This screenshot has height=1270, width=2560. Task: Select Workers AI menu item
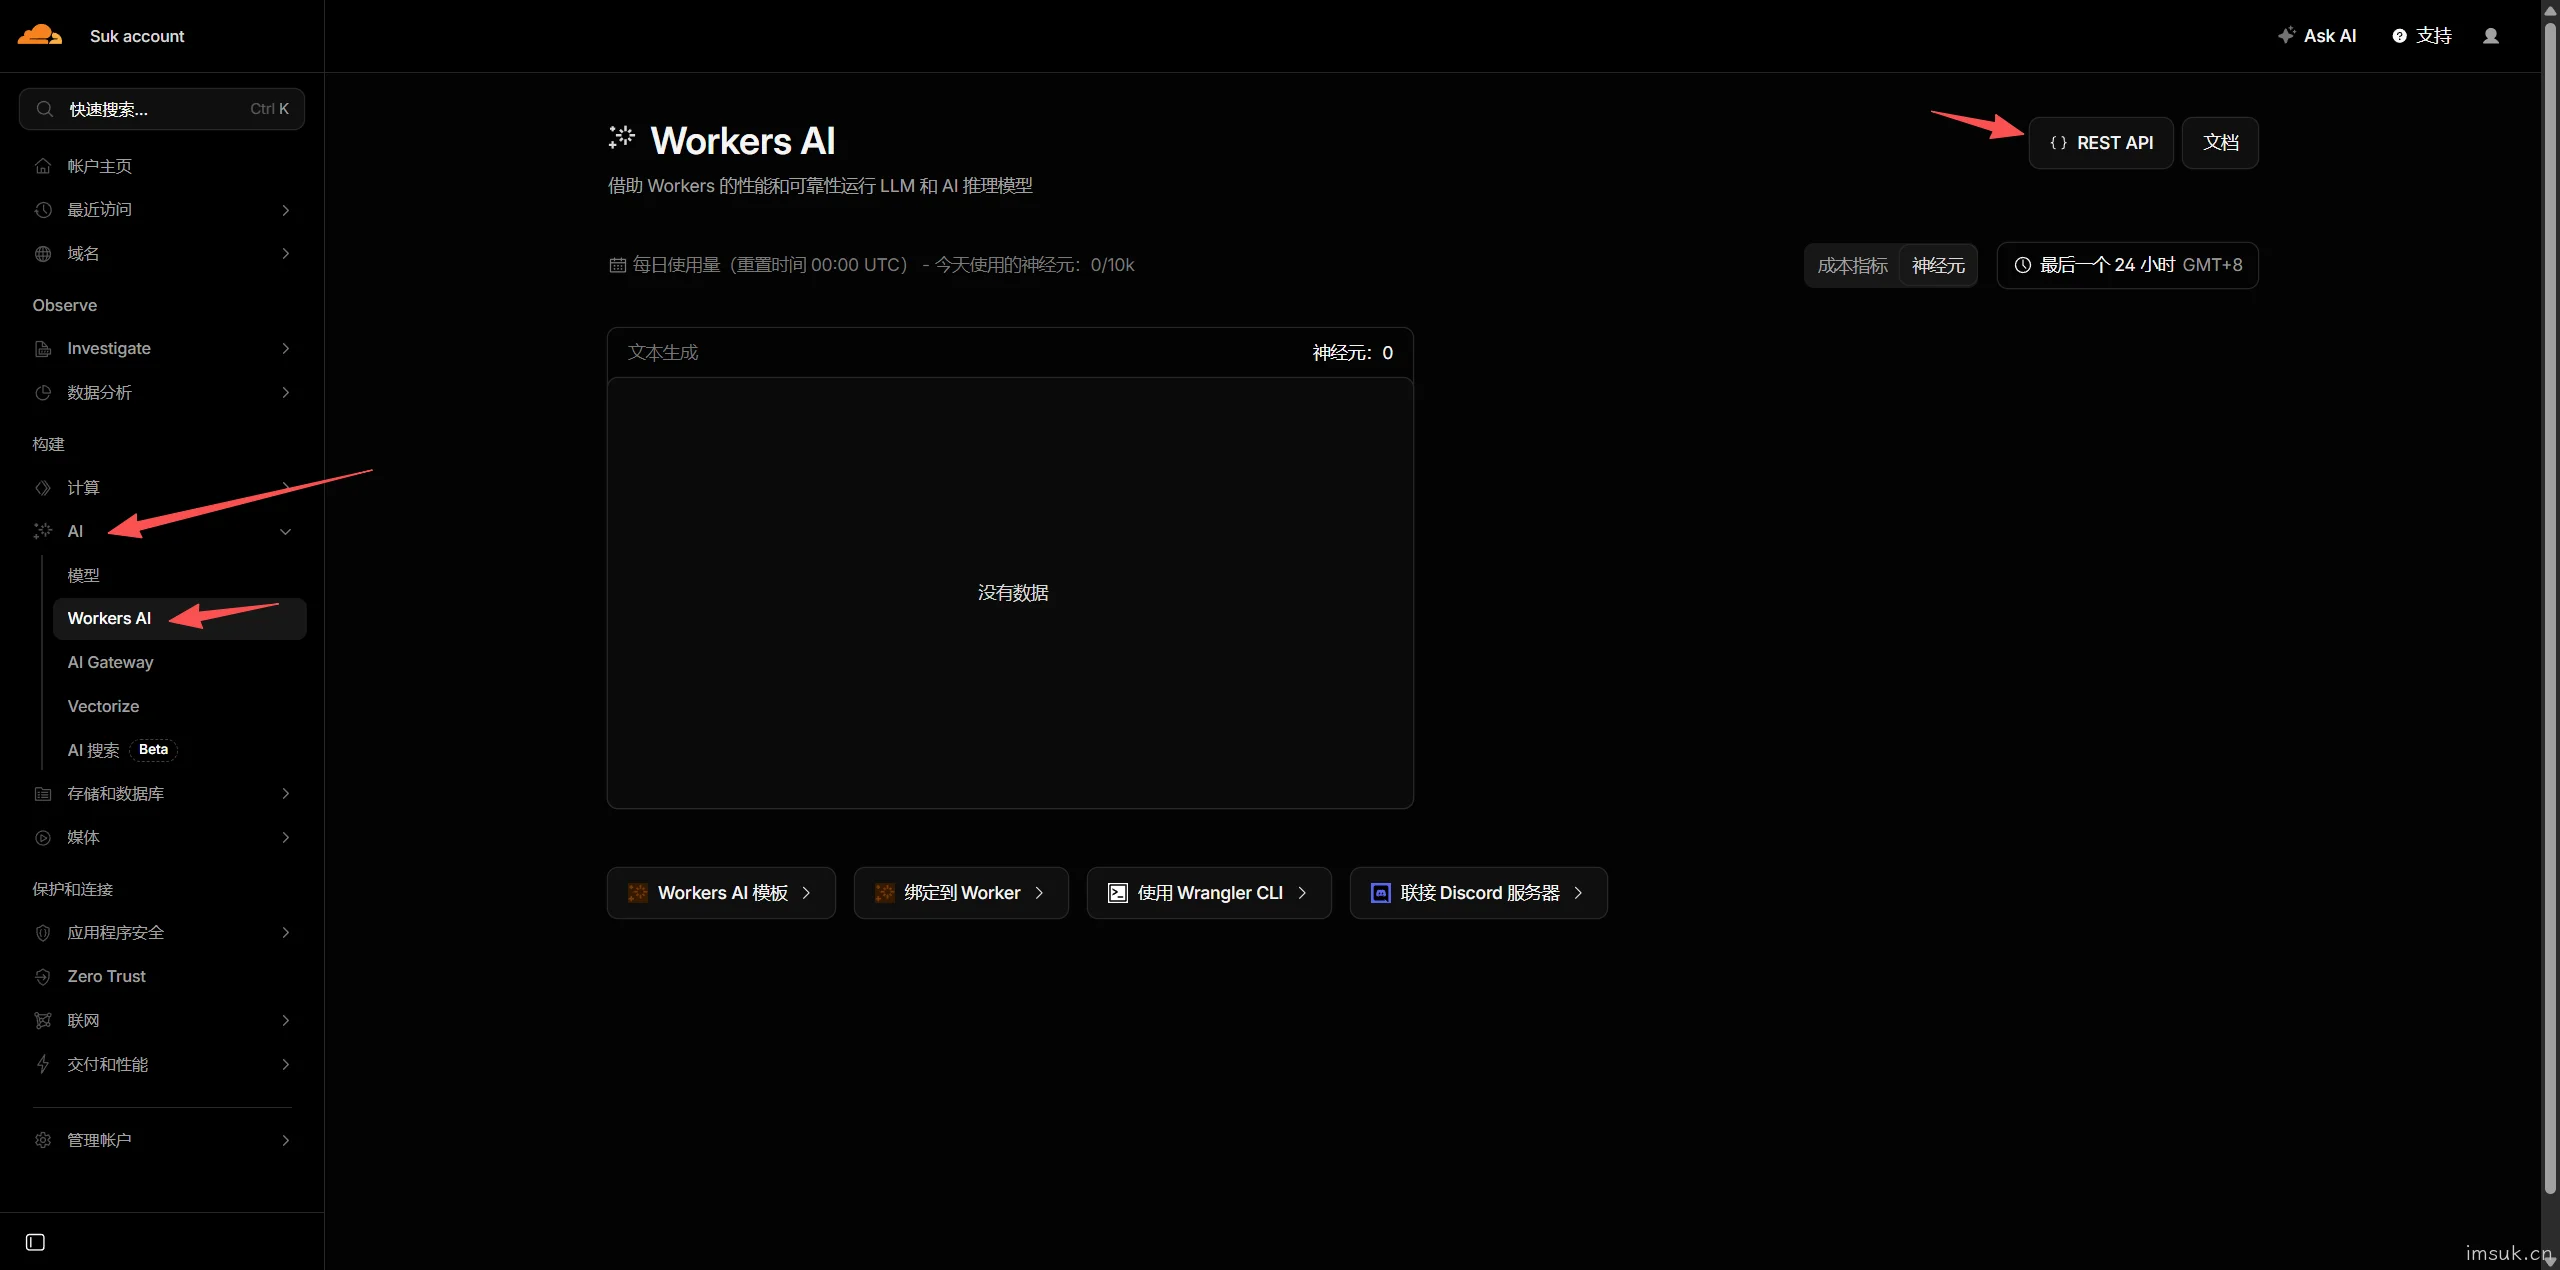click(180, 619)
